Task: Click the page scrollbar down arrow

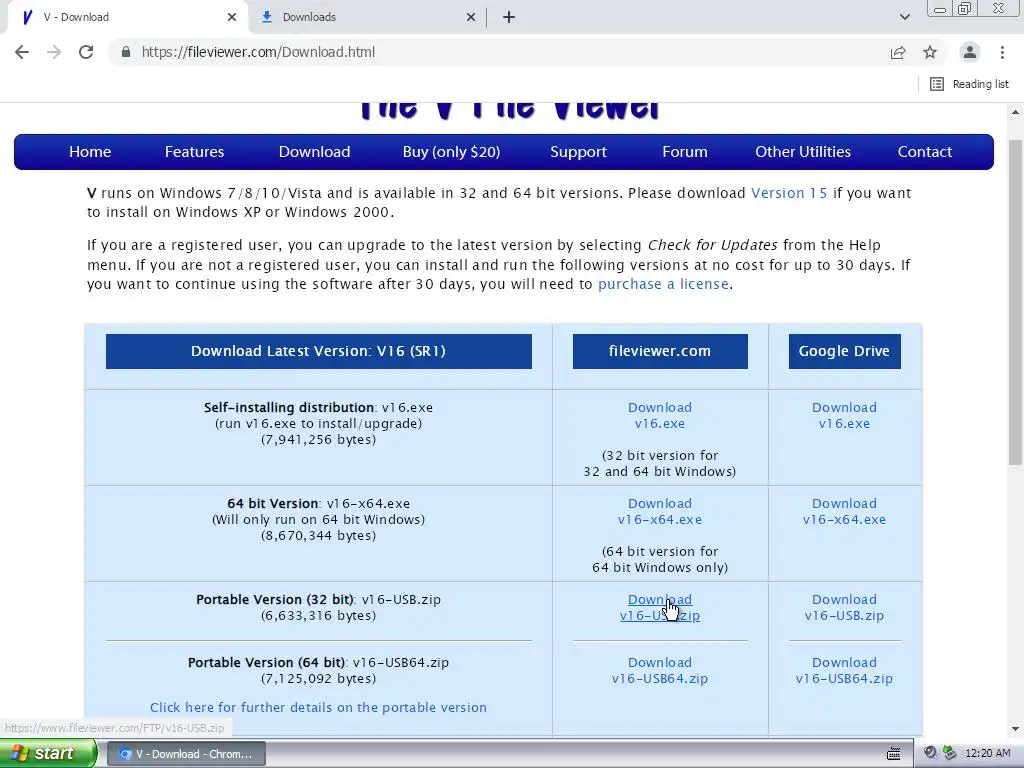Action: pos(1015,729)
